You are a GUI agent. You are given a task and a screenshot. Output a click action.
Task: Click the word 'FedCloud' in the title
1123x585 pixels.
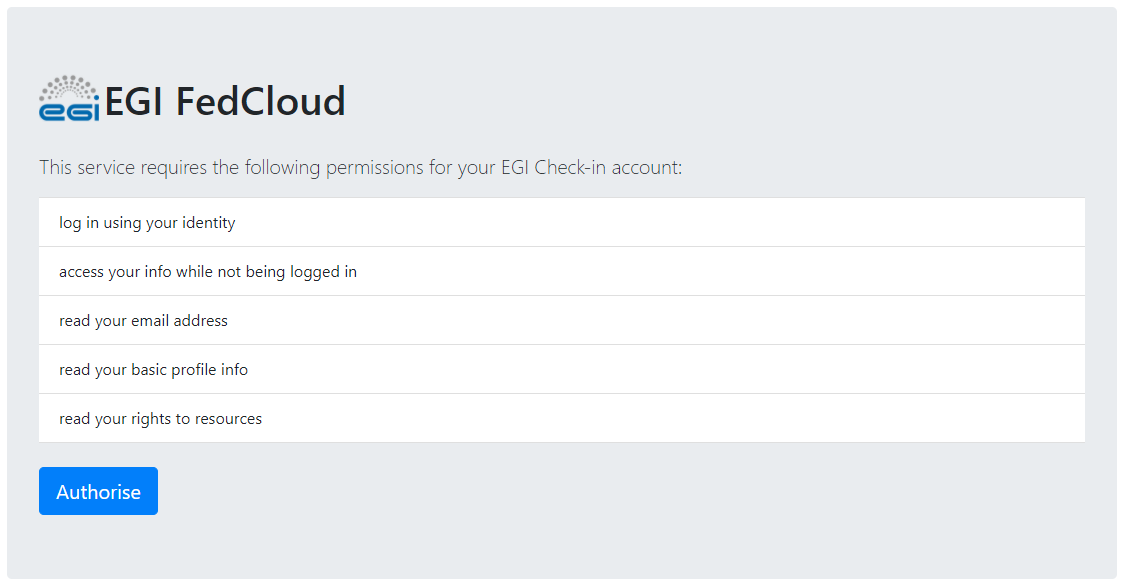tap(260, 102)
